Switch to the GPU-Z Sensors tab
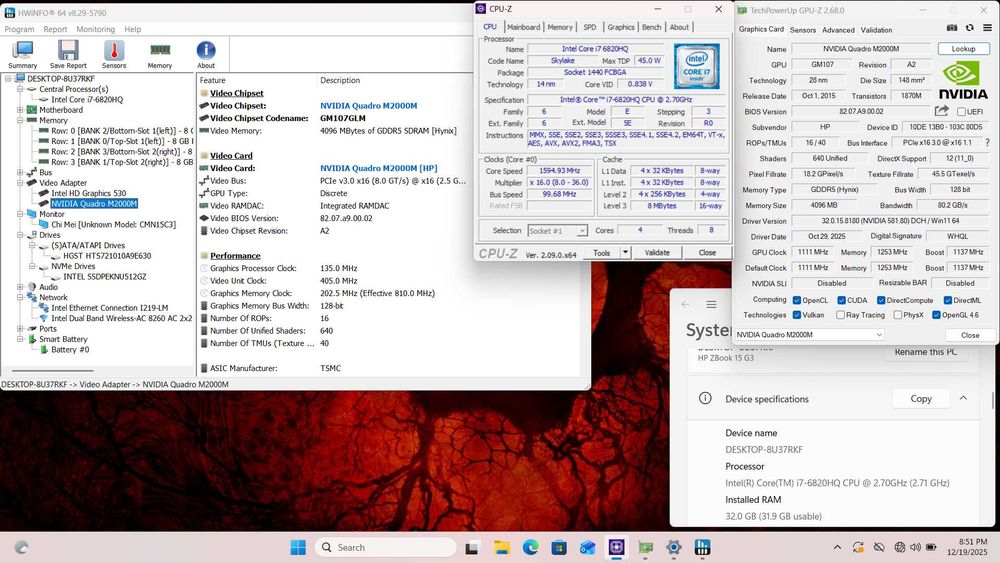 click(x=802, y=30)
